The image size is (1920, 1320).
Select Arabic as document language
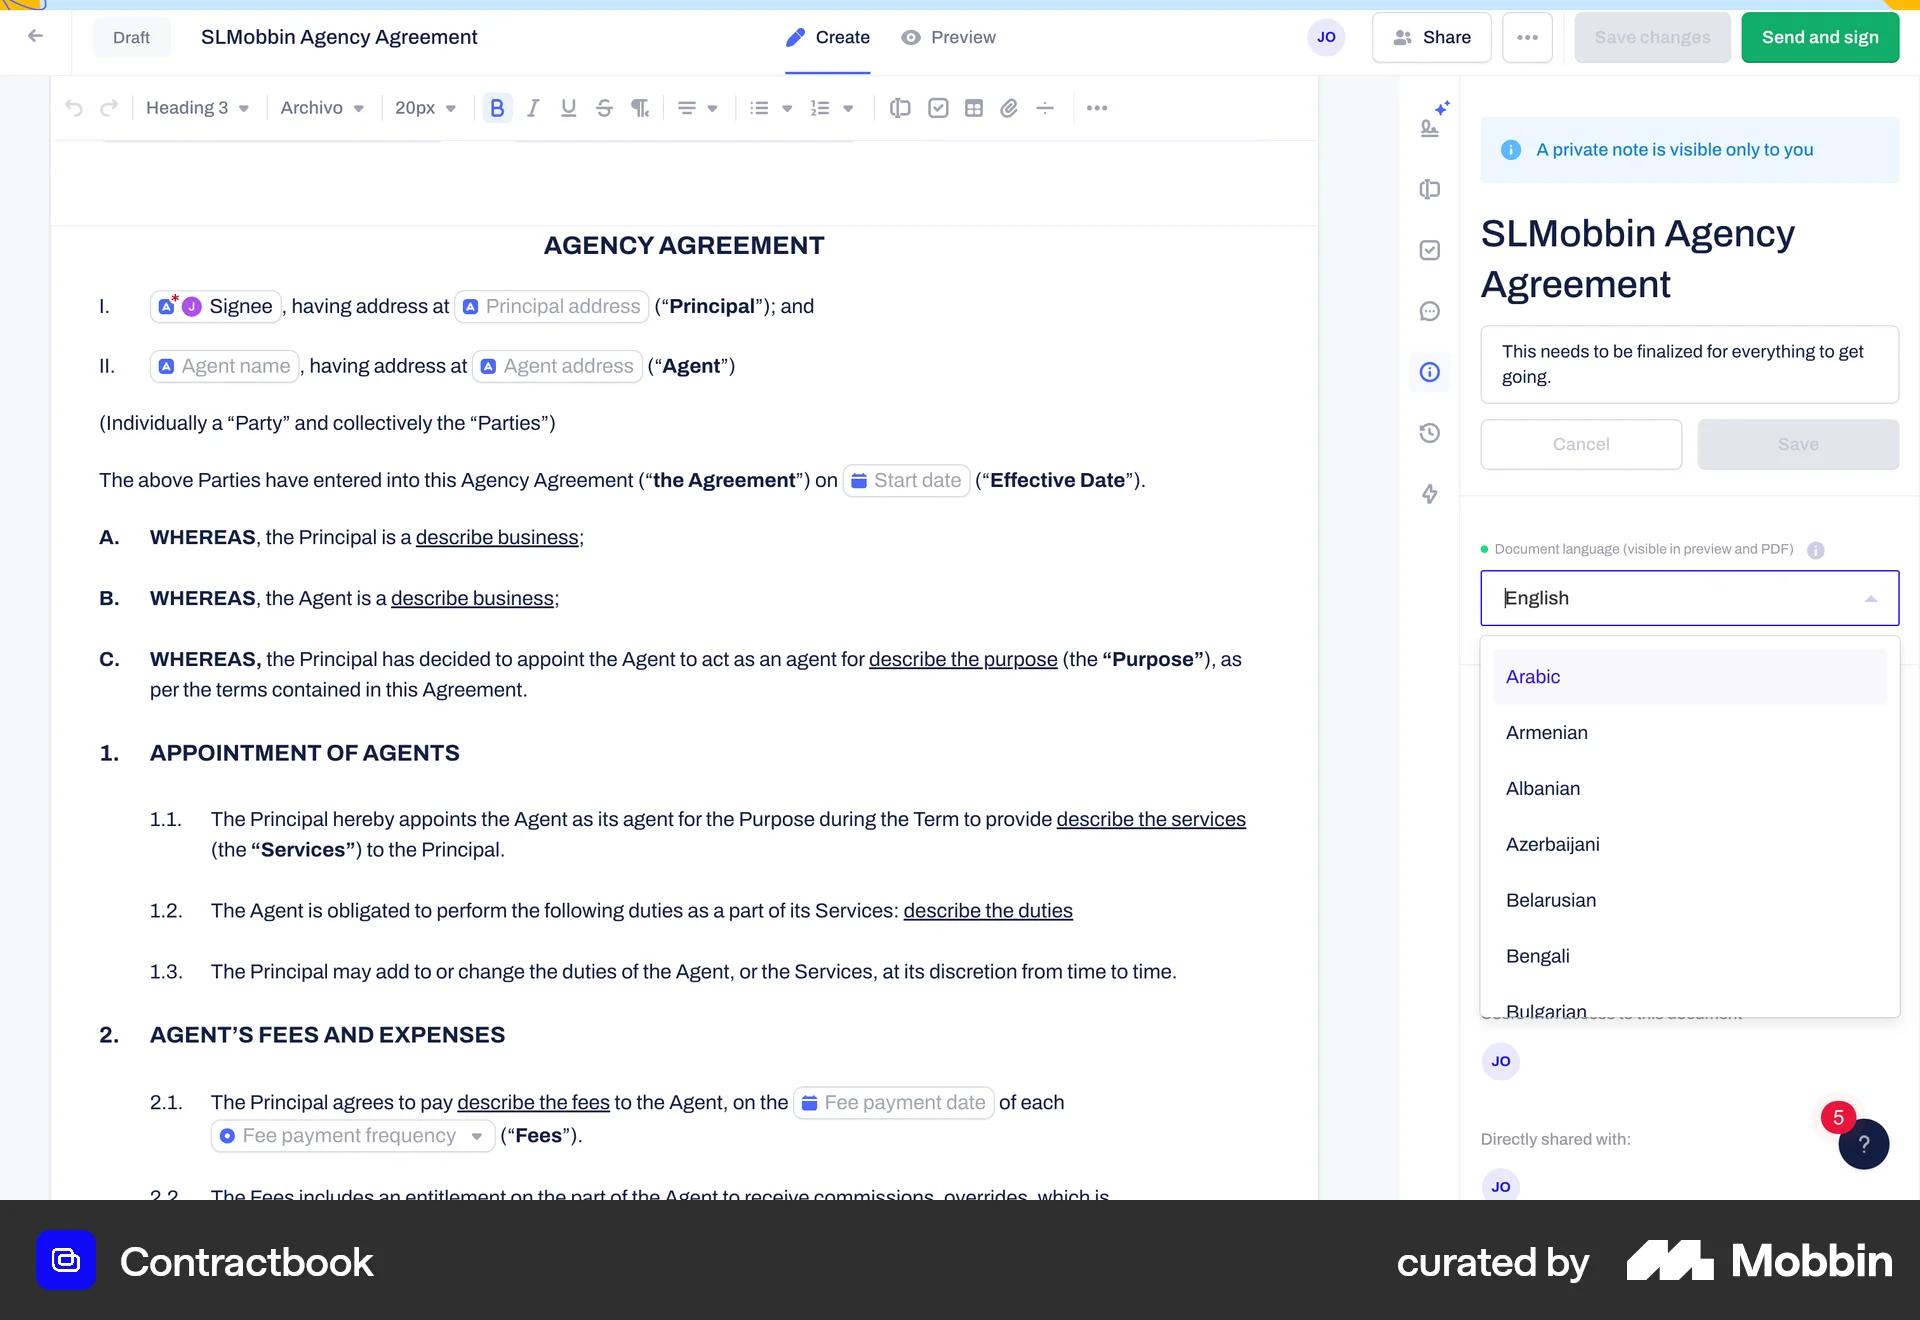1532,676
